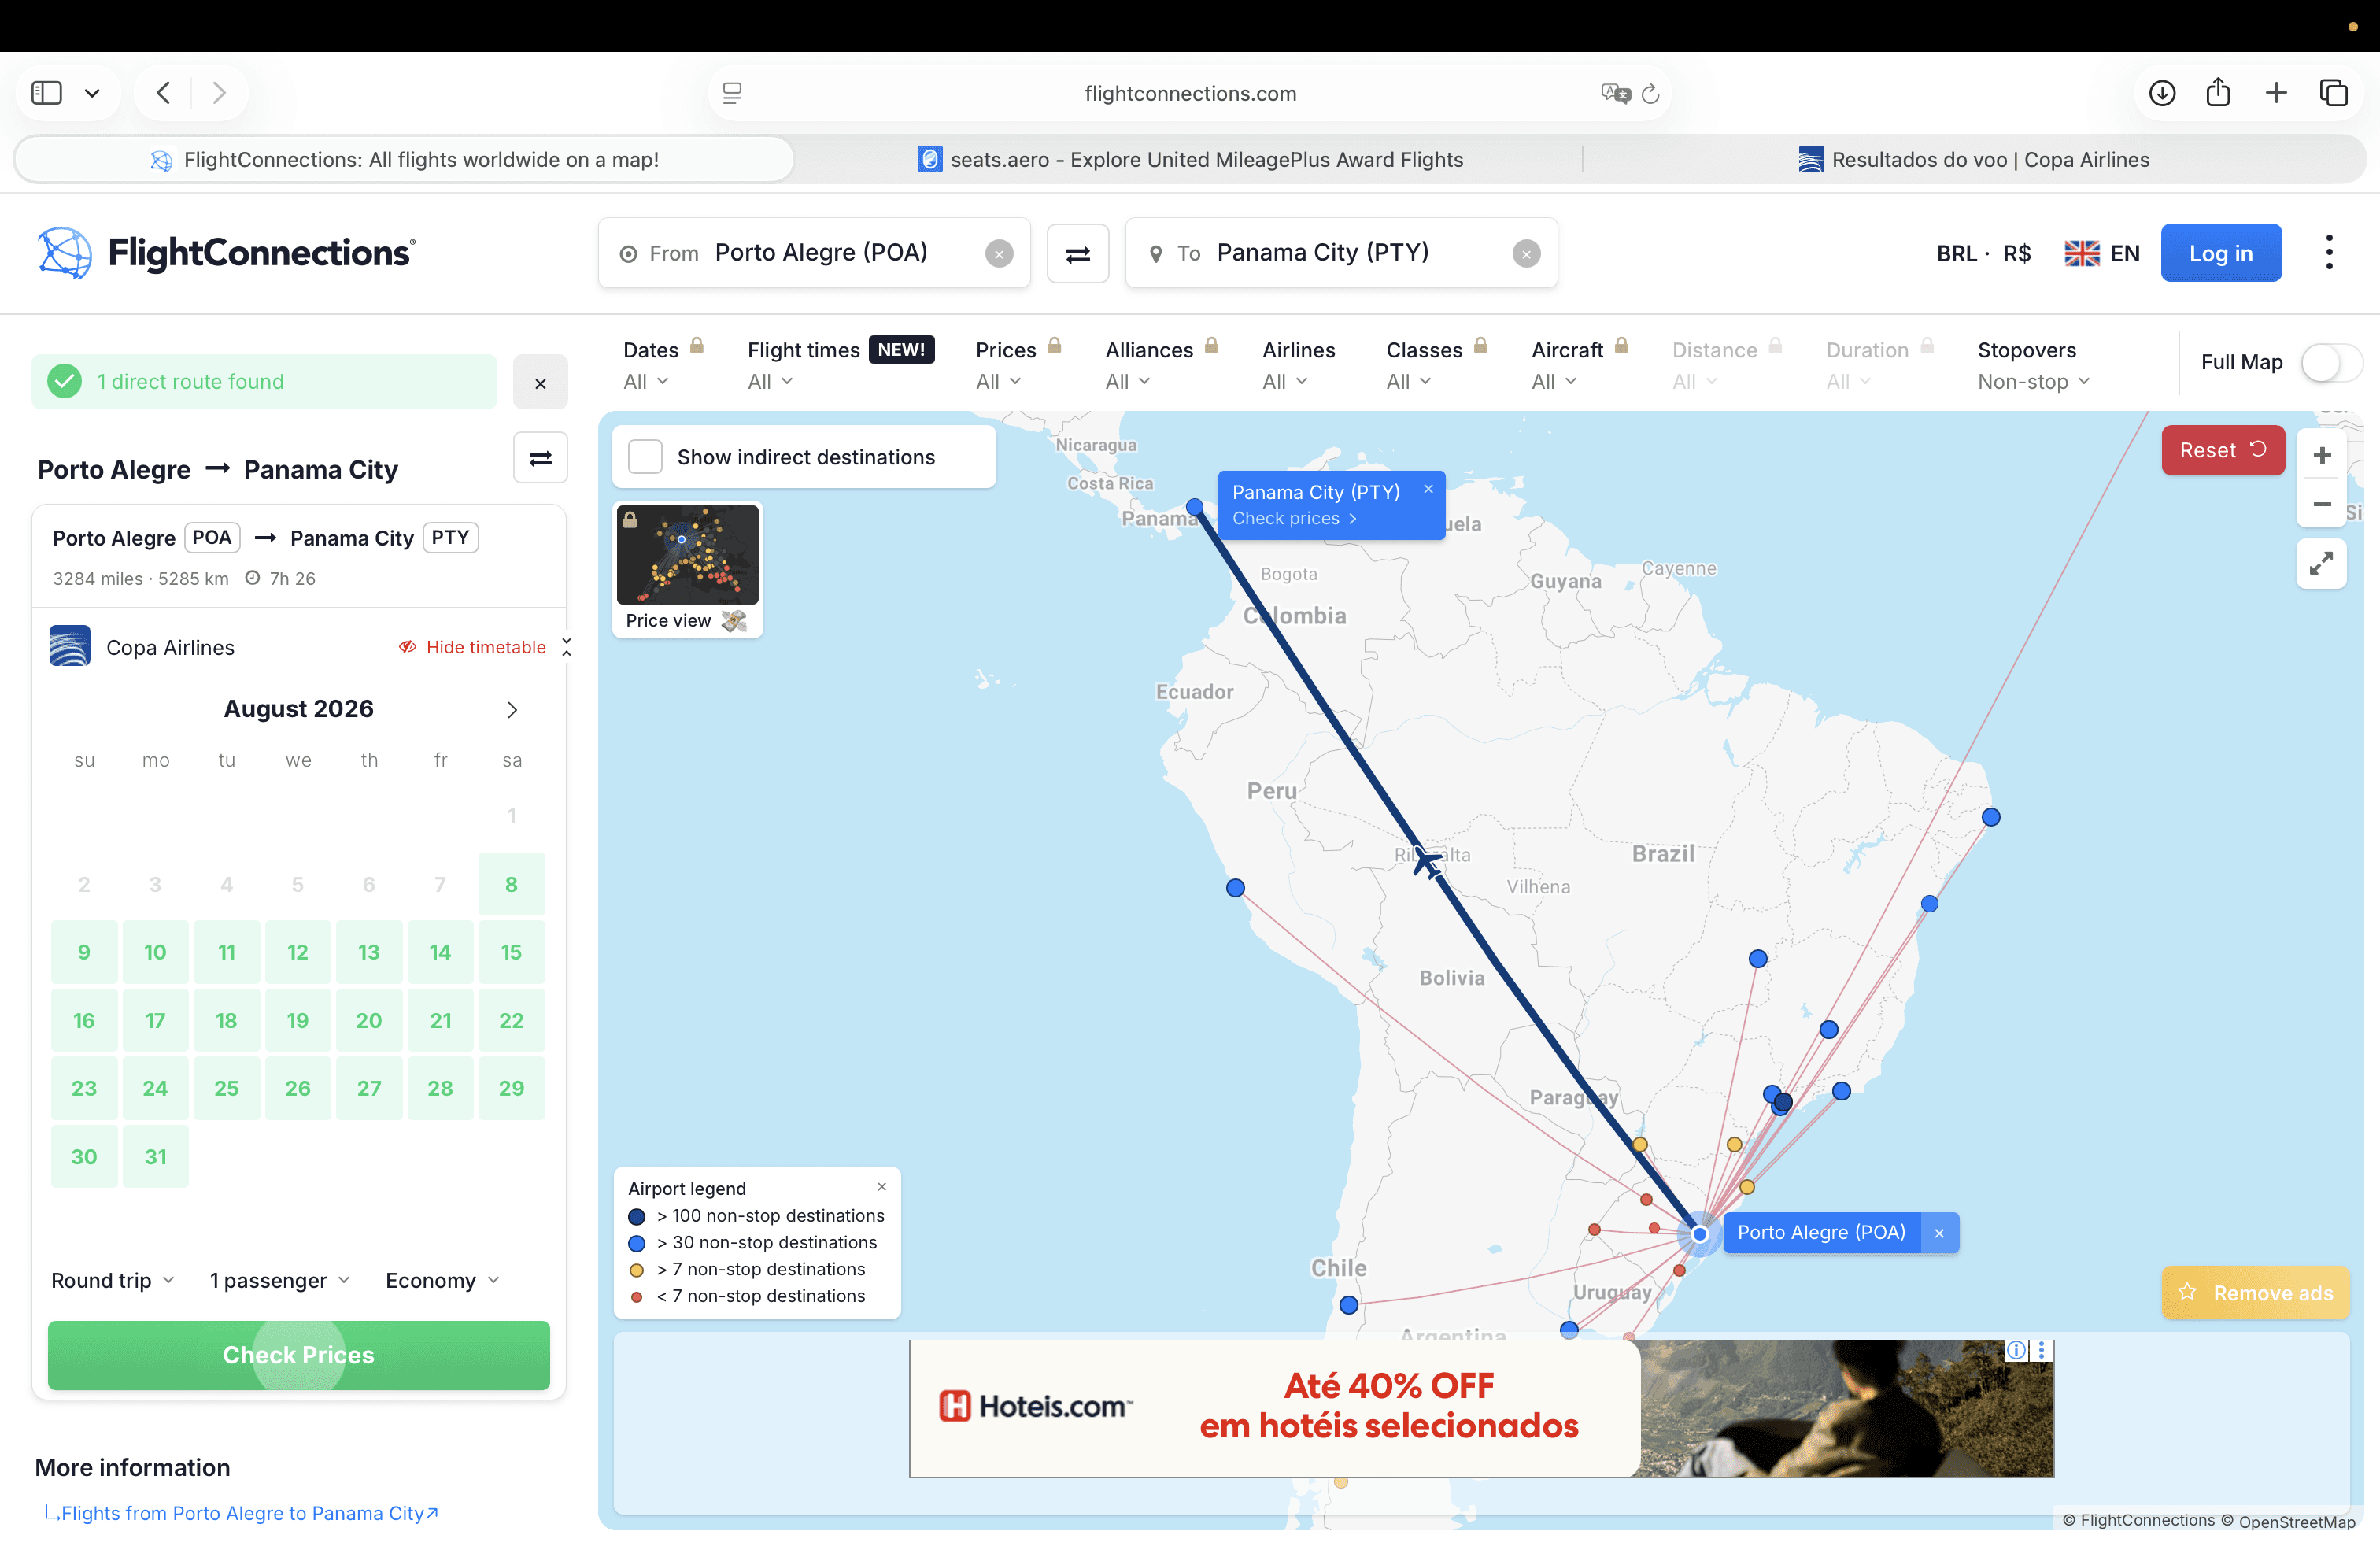This screenshot has height=1546, width=2380.
Task: Click the Remove ads button
Action: click(x=2255, y=1293)
